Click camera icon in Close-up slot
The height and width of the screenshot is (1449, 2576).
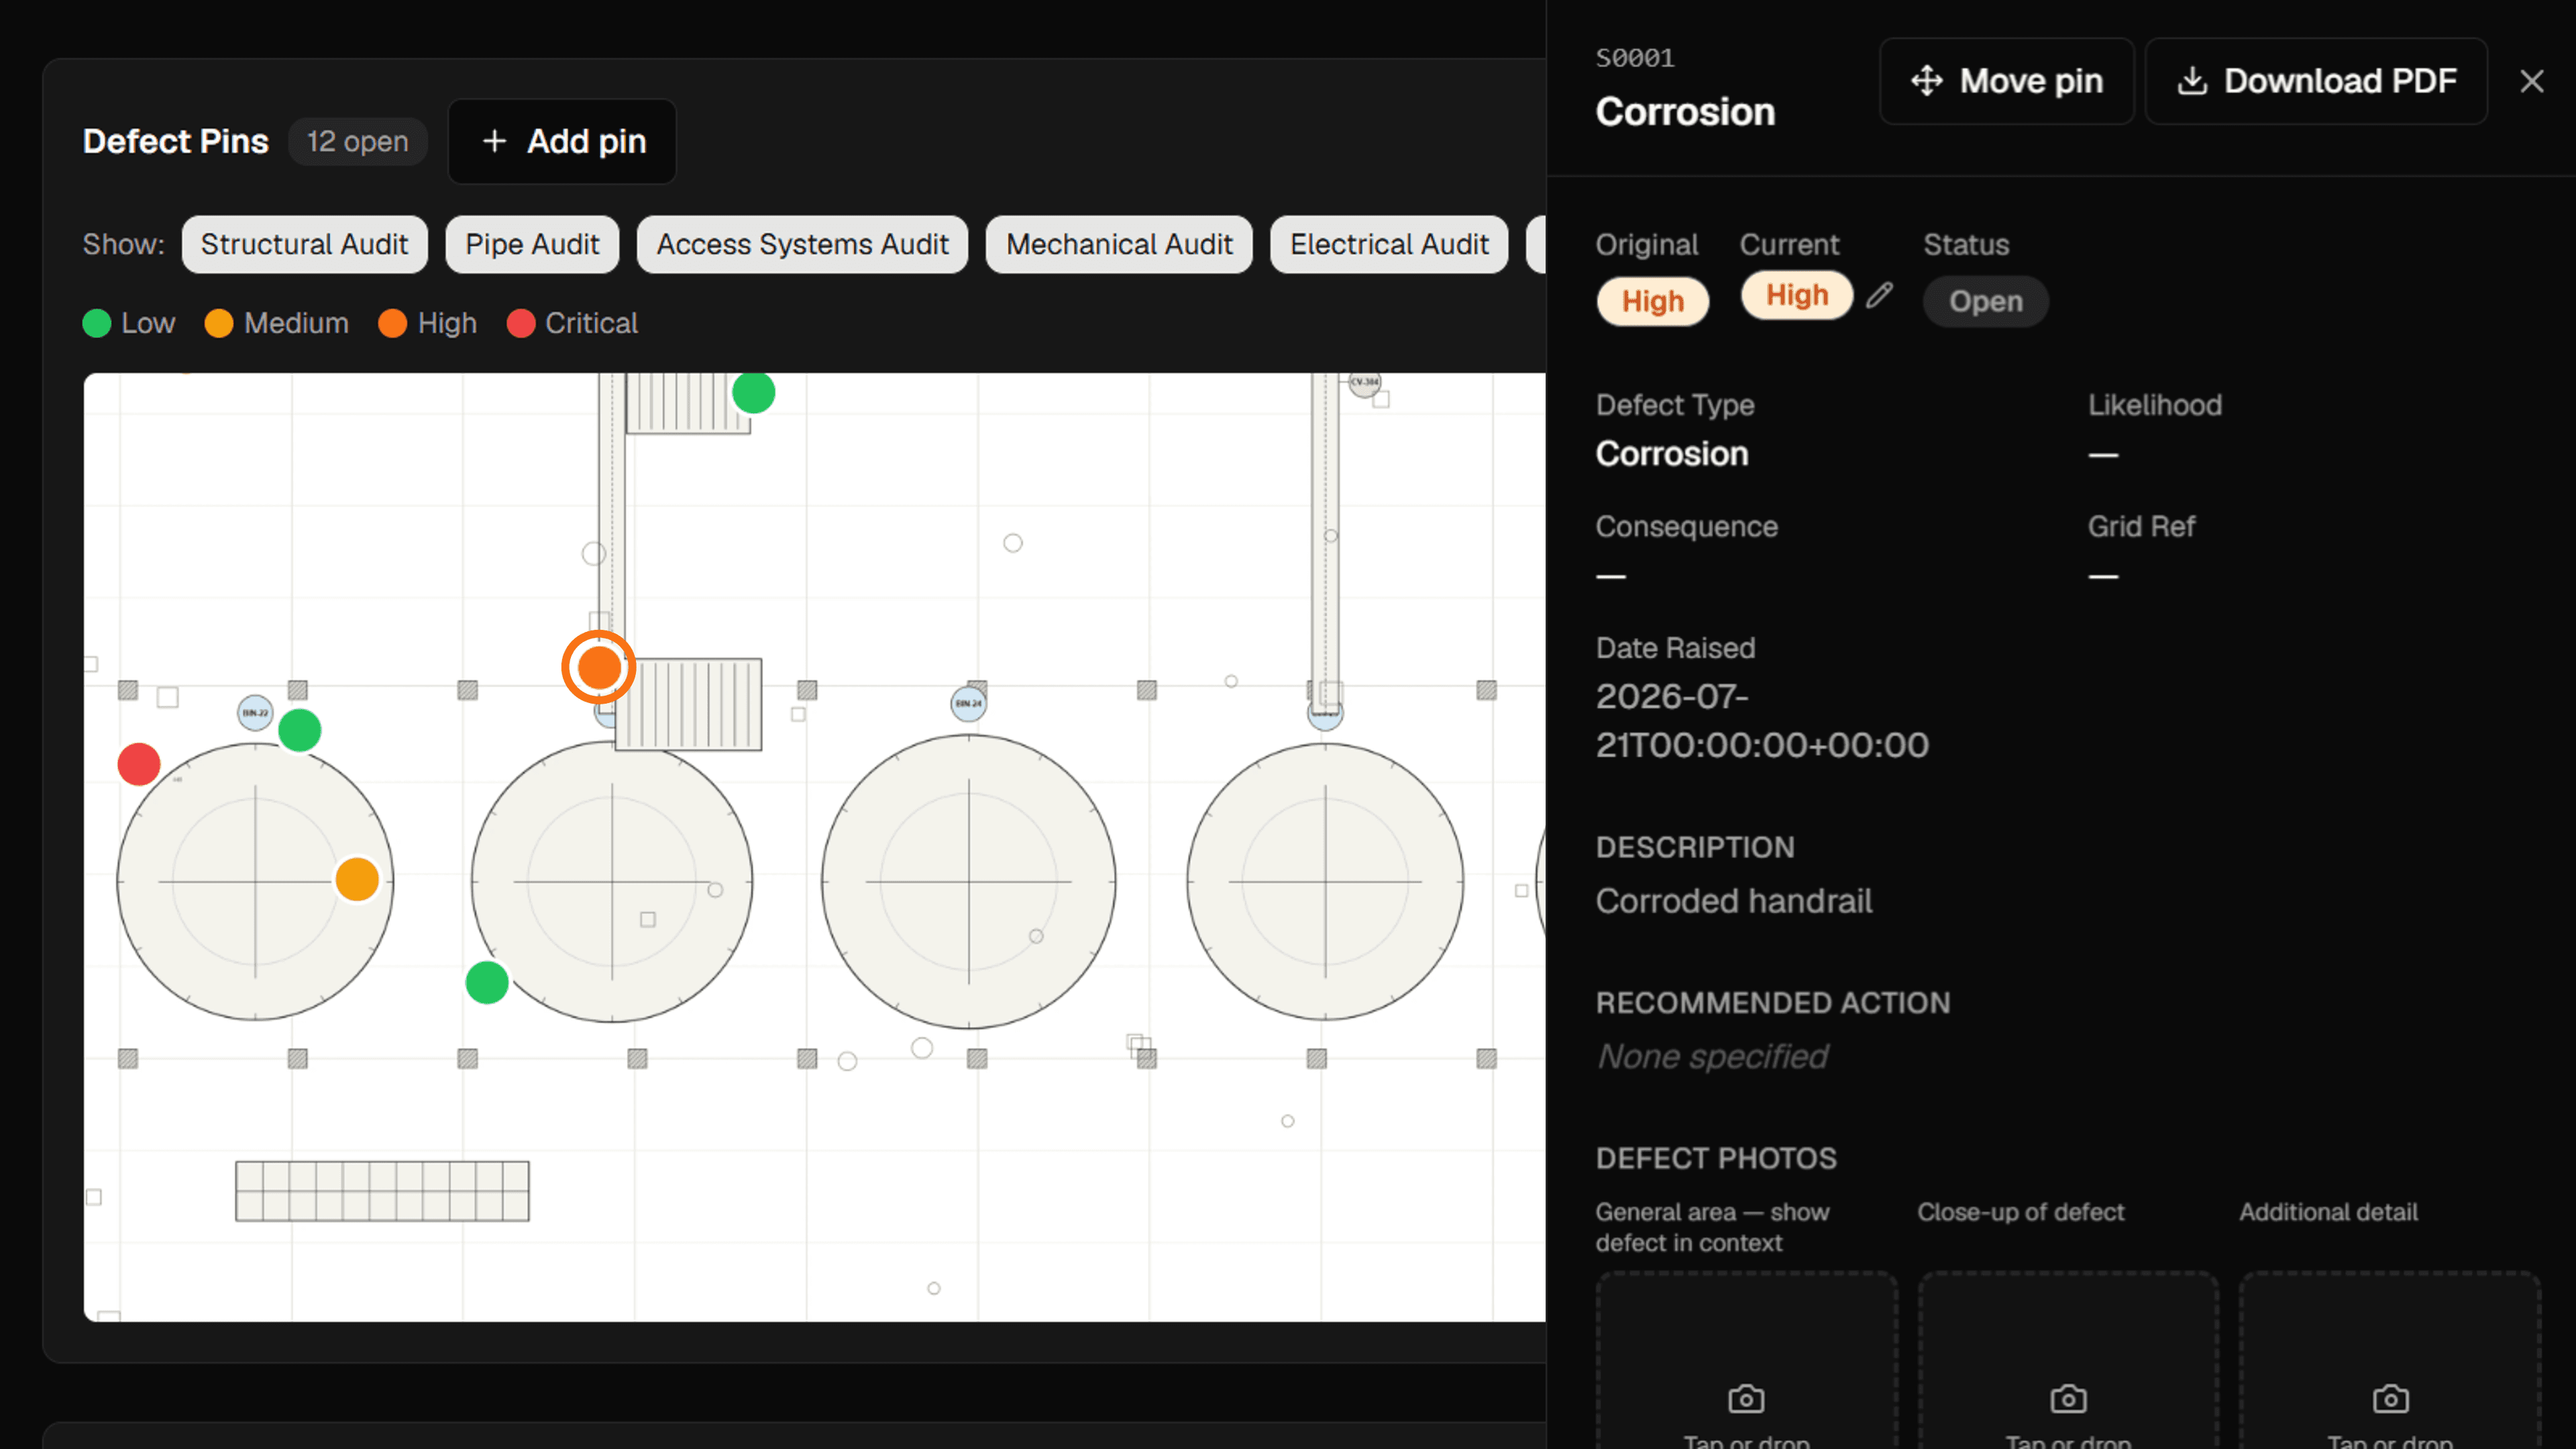pyautogui.click(x=2068, y=1398)
